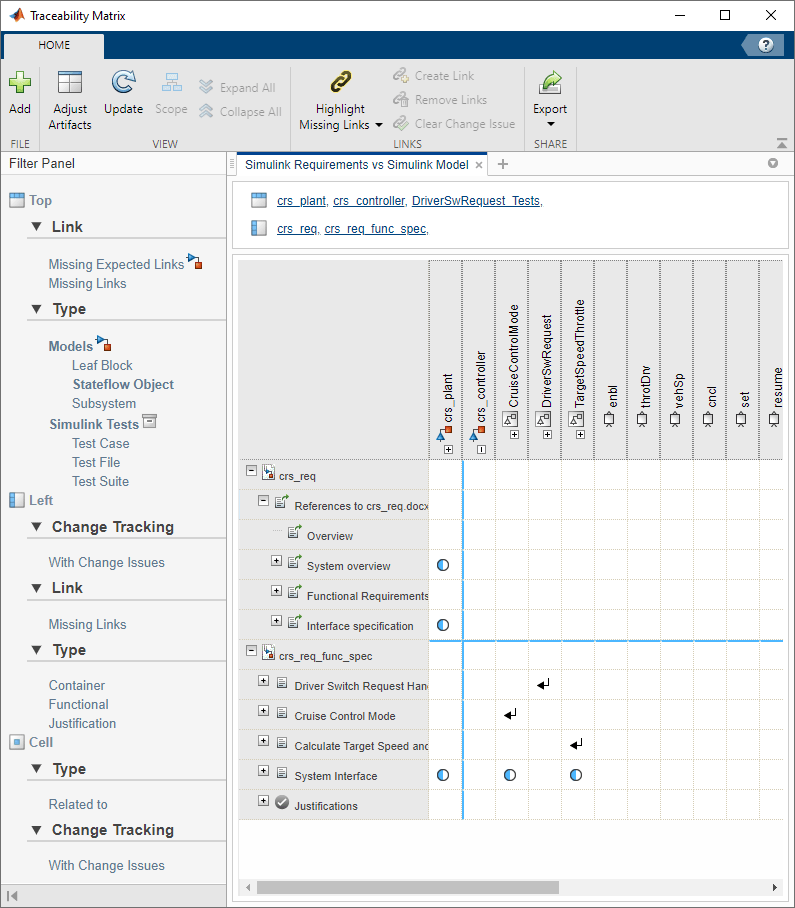795x908 pixels.
Task: Collapse the Top Link filter section
Action: (x=36, y=227)
